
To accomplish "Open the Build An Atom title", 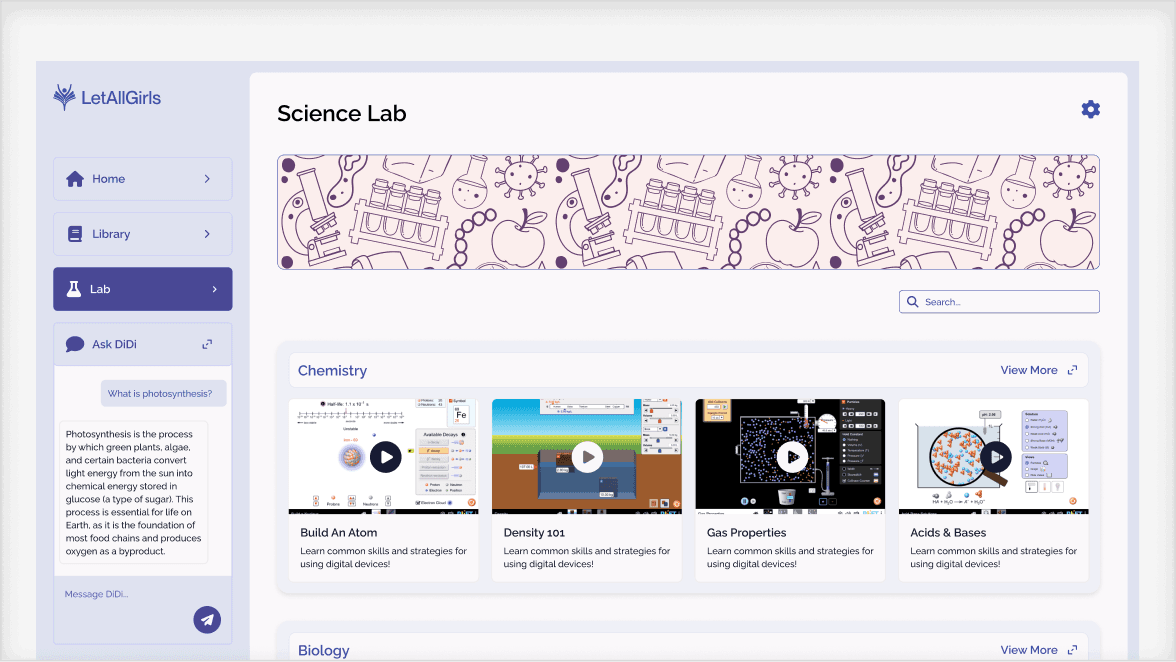I will (338, 532).
